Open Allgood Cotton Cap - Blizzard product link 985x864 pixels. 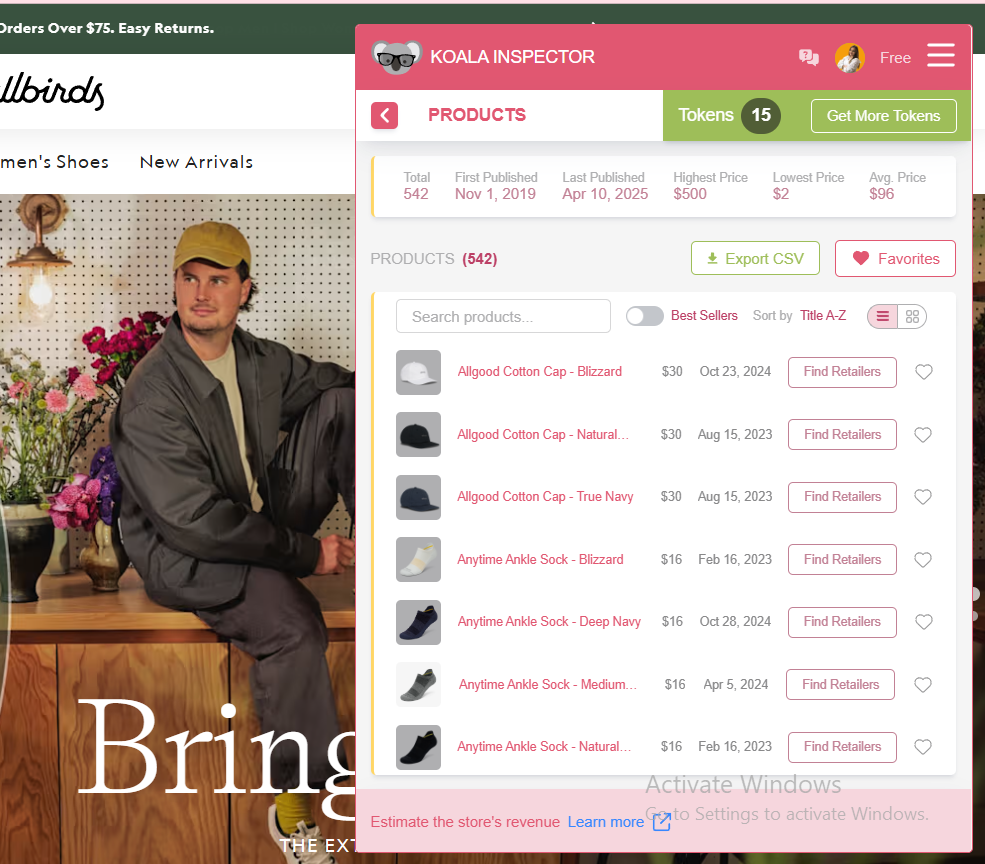click(x=540, y=372)
